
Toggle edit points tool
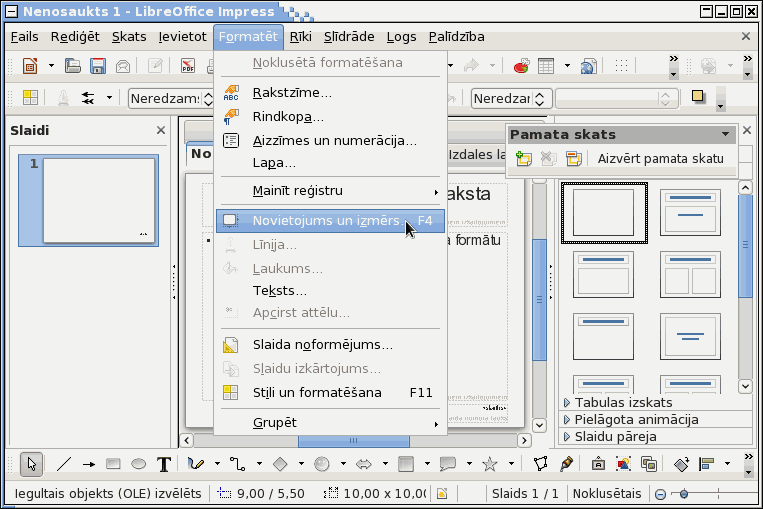[x=541, y=464]
